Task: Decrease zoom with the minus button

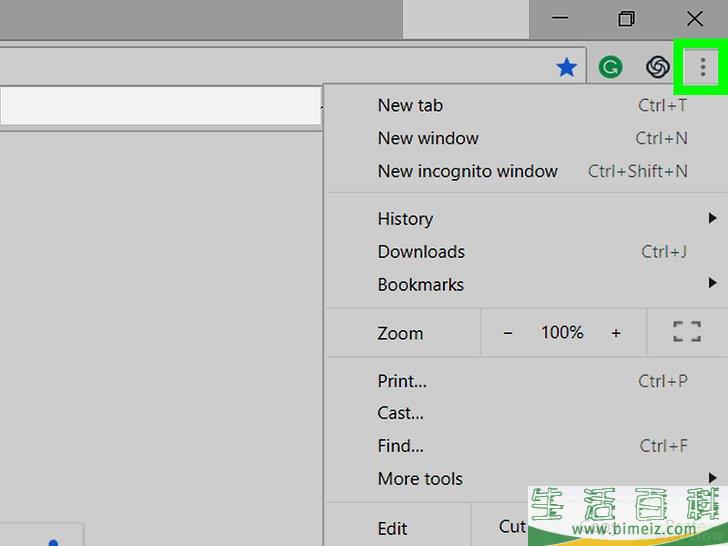Action: (x=508, y=333)
